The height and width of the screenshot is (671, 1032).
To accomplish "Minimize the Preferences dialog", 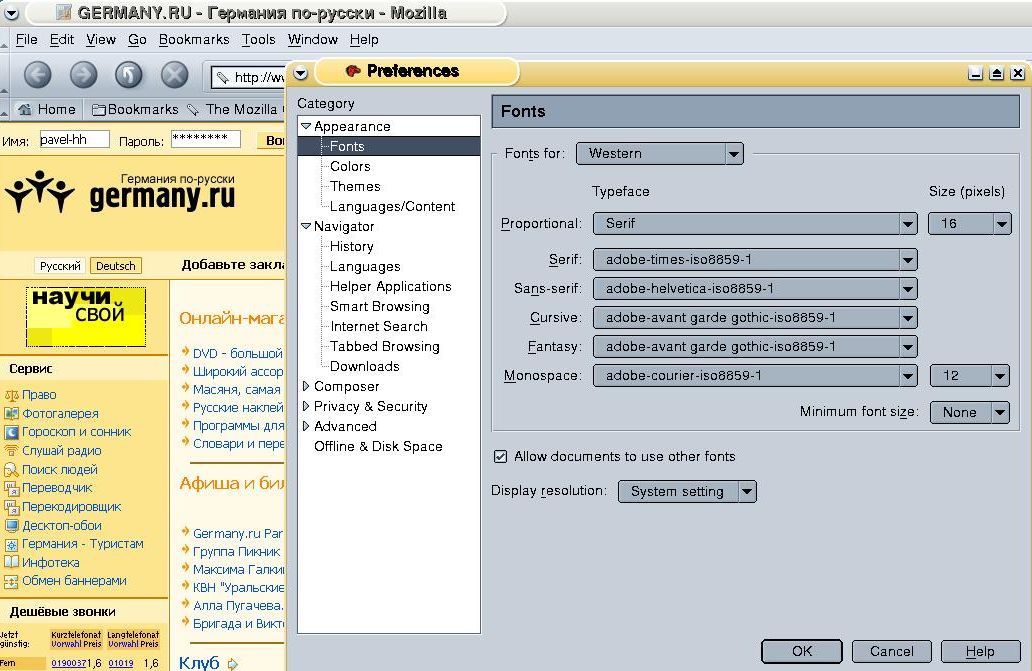I will [x=975, y=73].
